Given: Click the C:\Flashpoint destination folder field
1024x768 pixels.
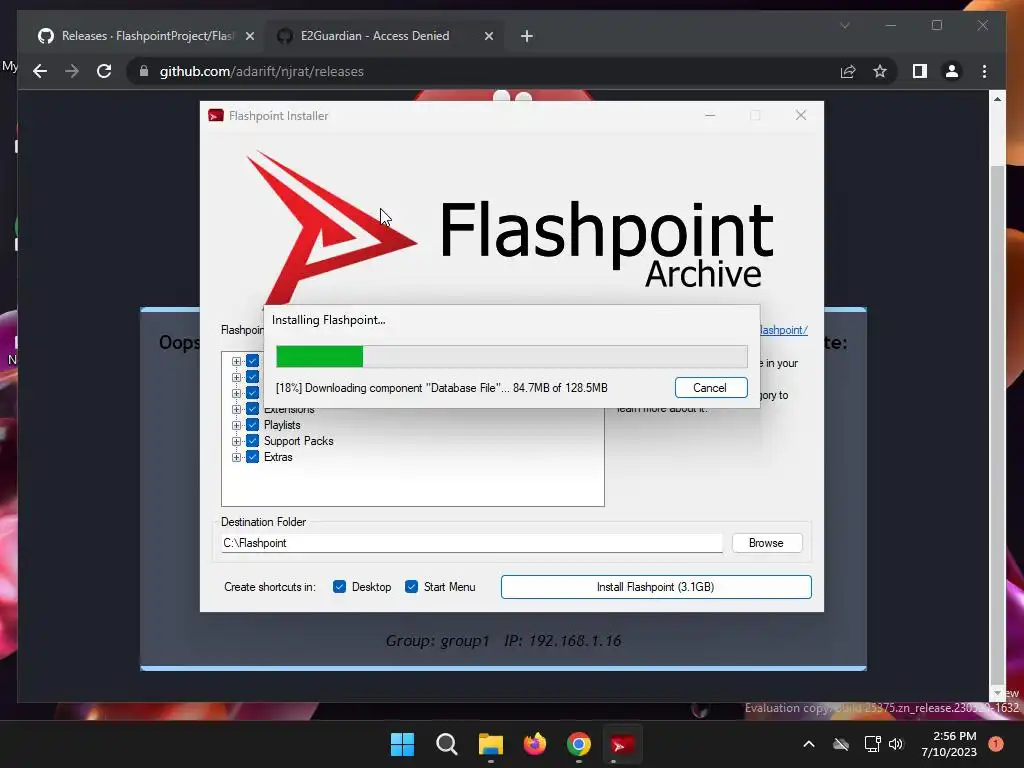Looking at the screenshot, I should coord(472,543).
